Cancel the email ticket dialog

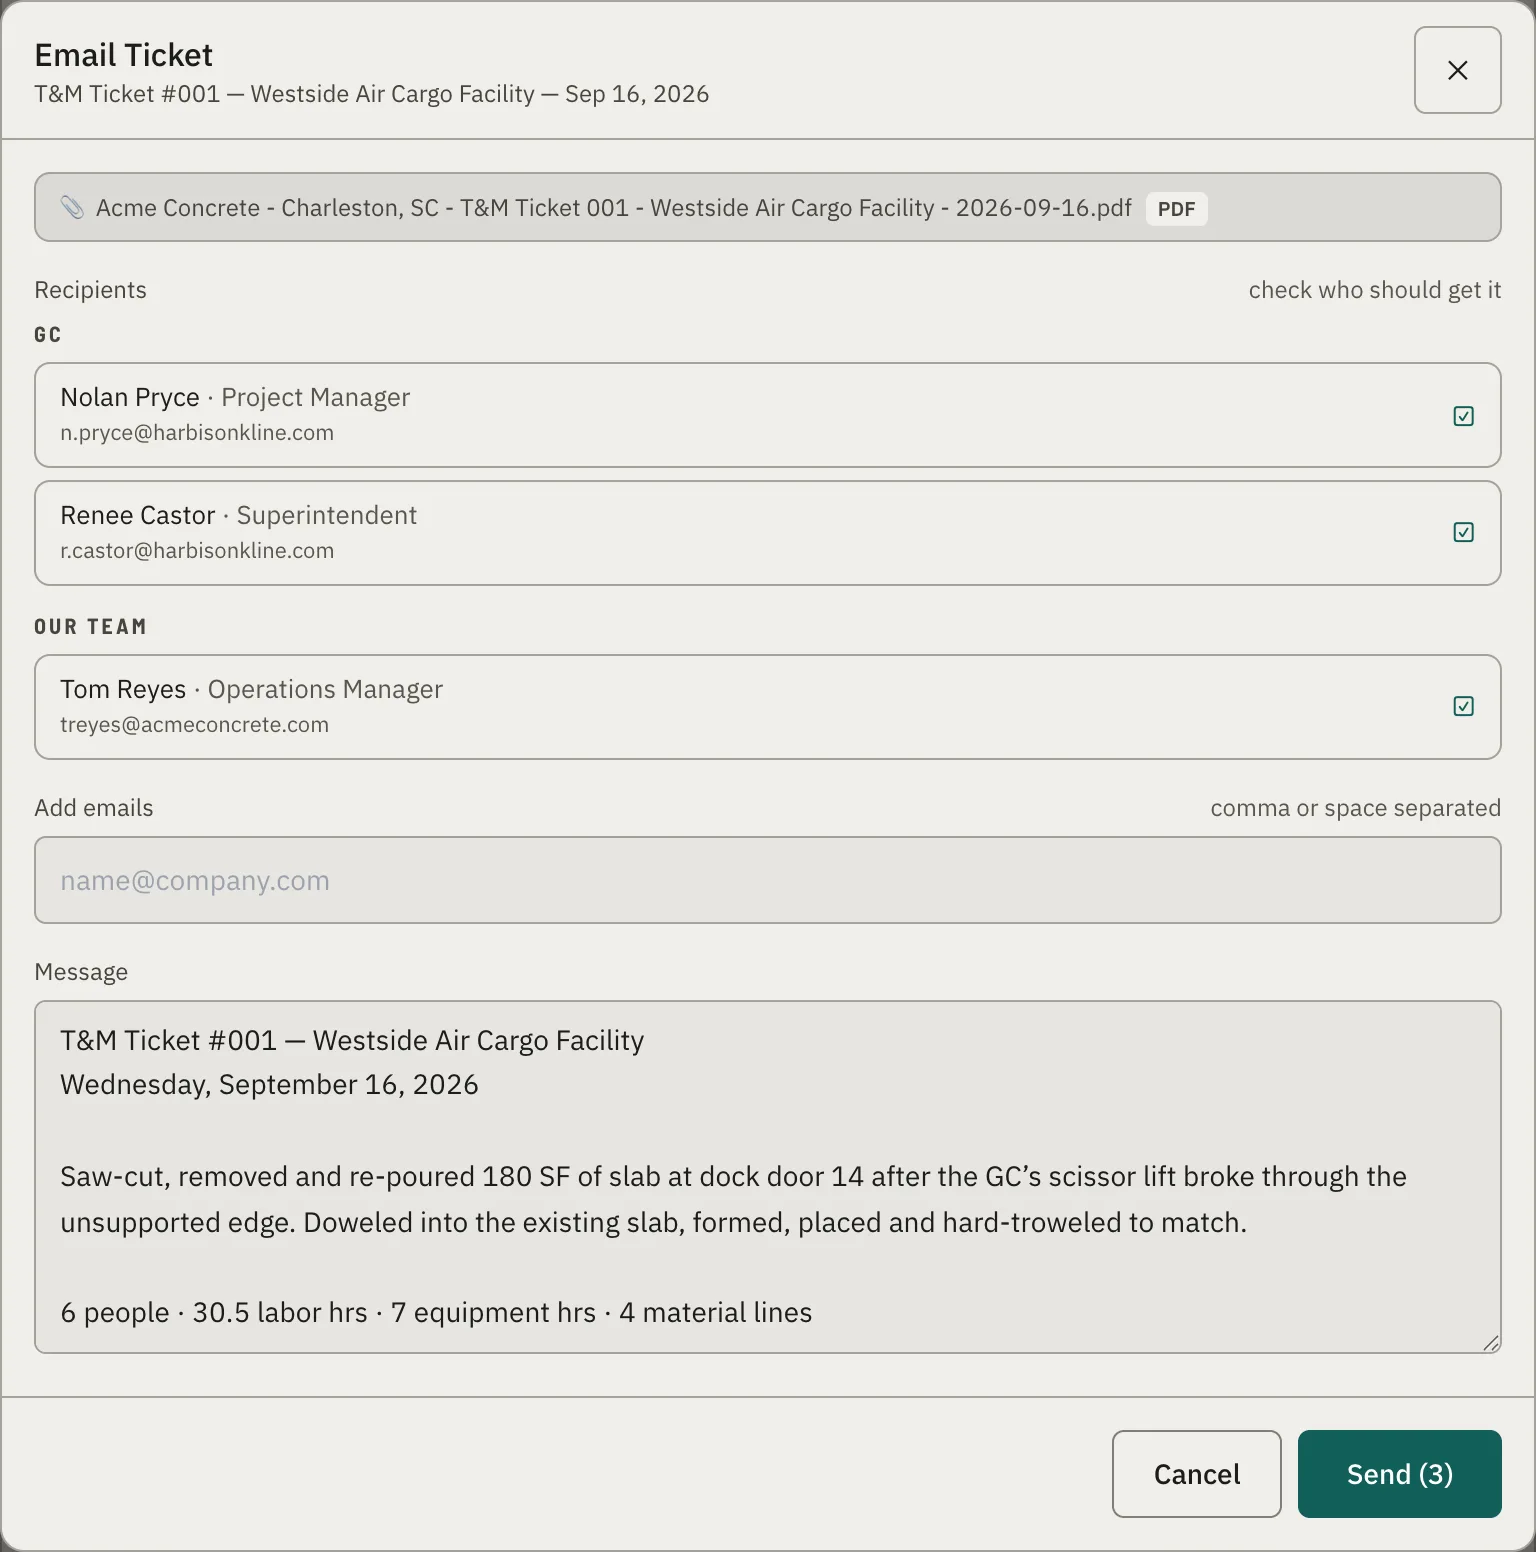click(x=1196, y=1474)
